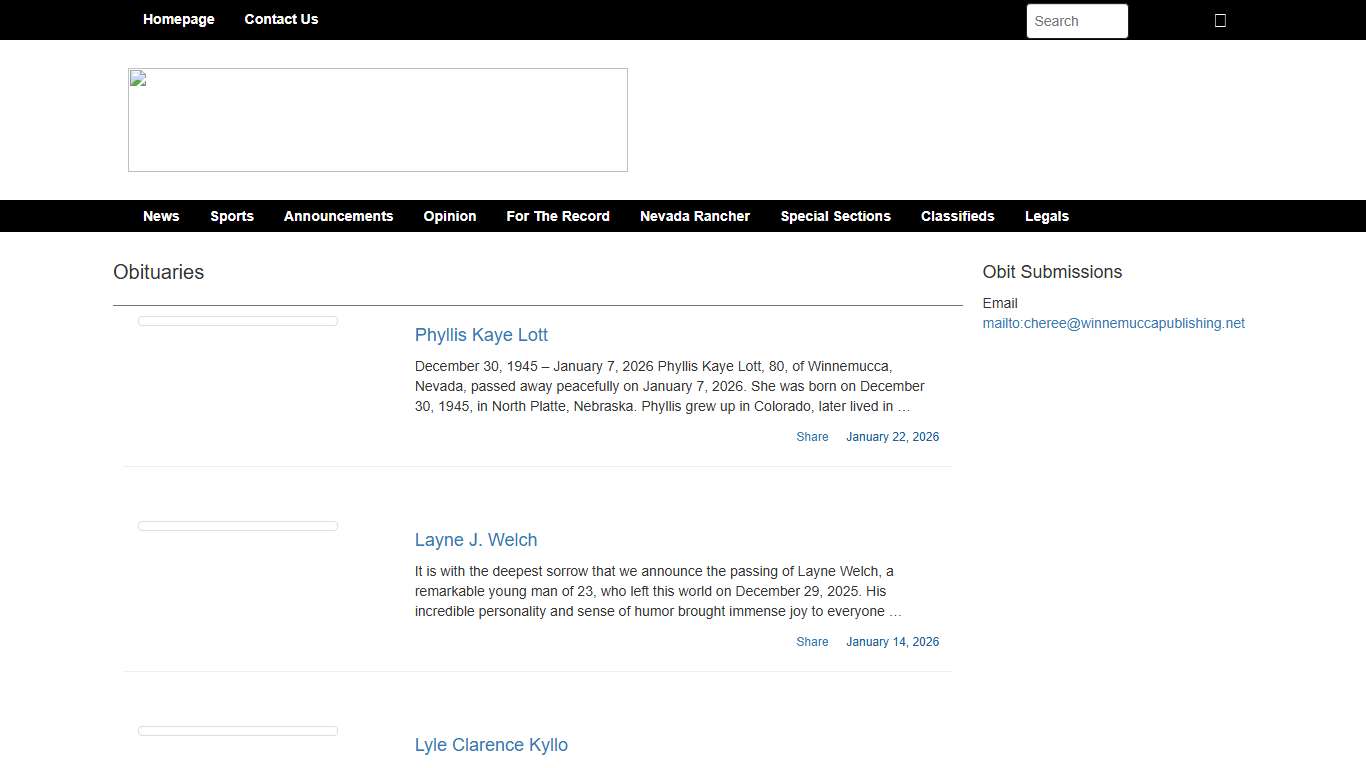
Task: Go to the Homepage link
Action: pyautogui.click(x=178, y=19)
